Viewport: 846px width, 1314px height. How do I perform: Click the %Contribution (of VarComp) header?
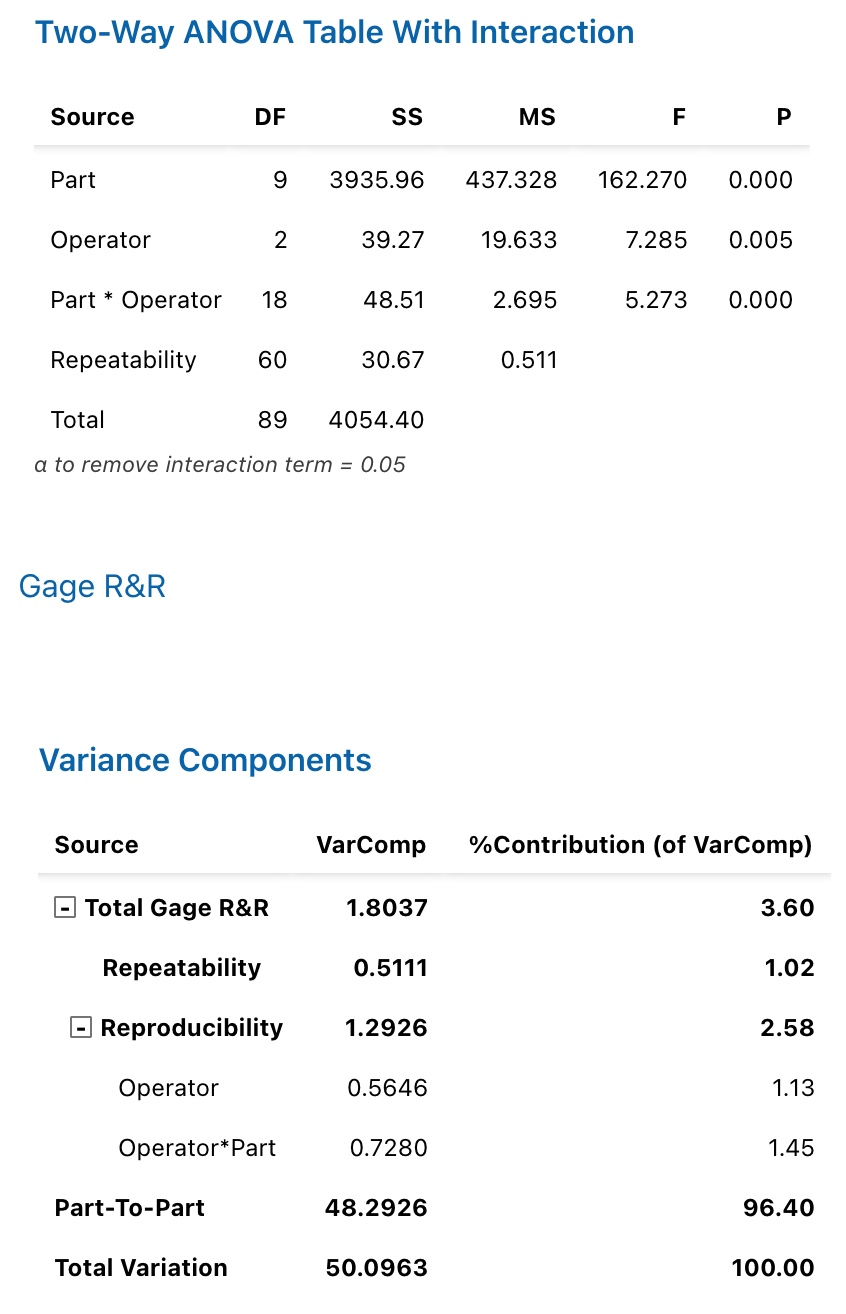pyautogui.click(x=640, y=845)
